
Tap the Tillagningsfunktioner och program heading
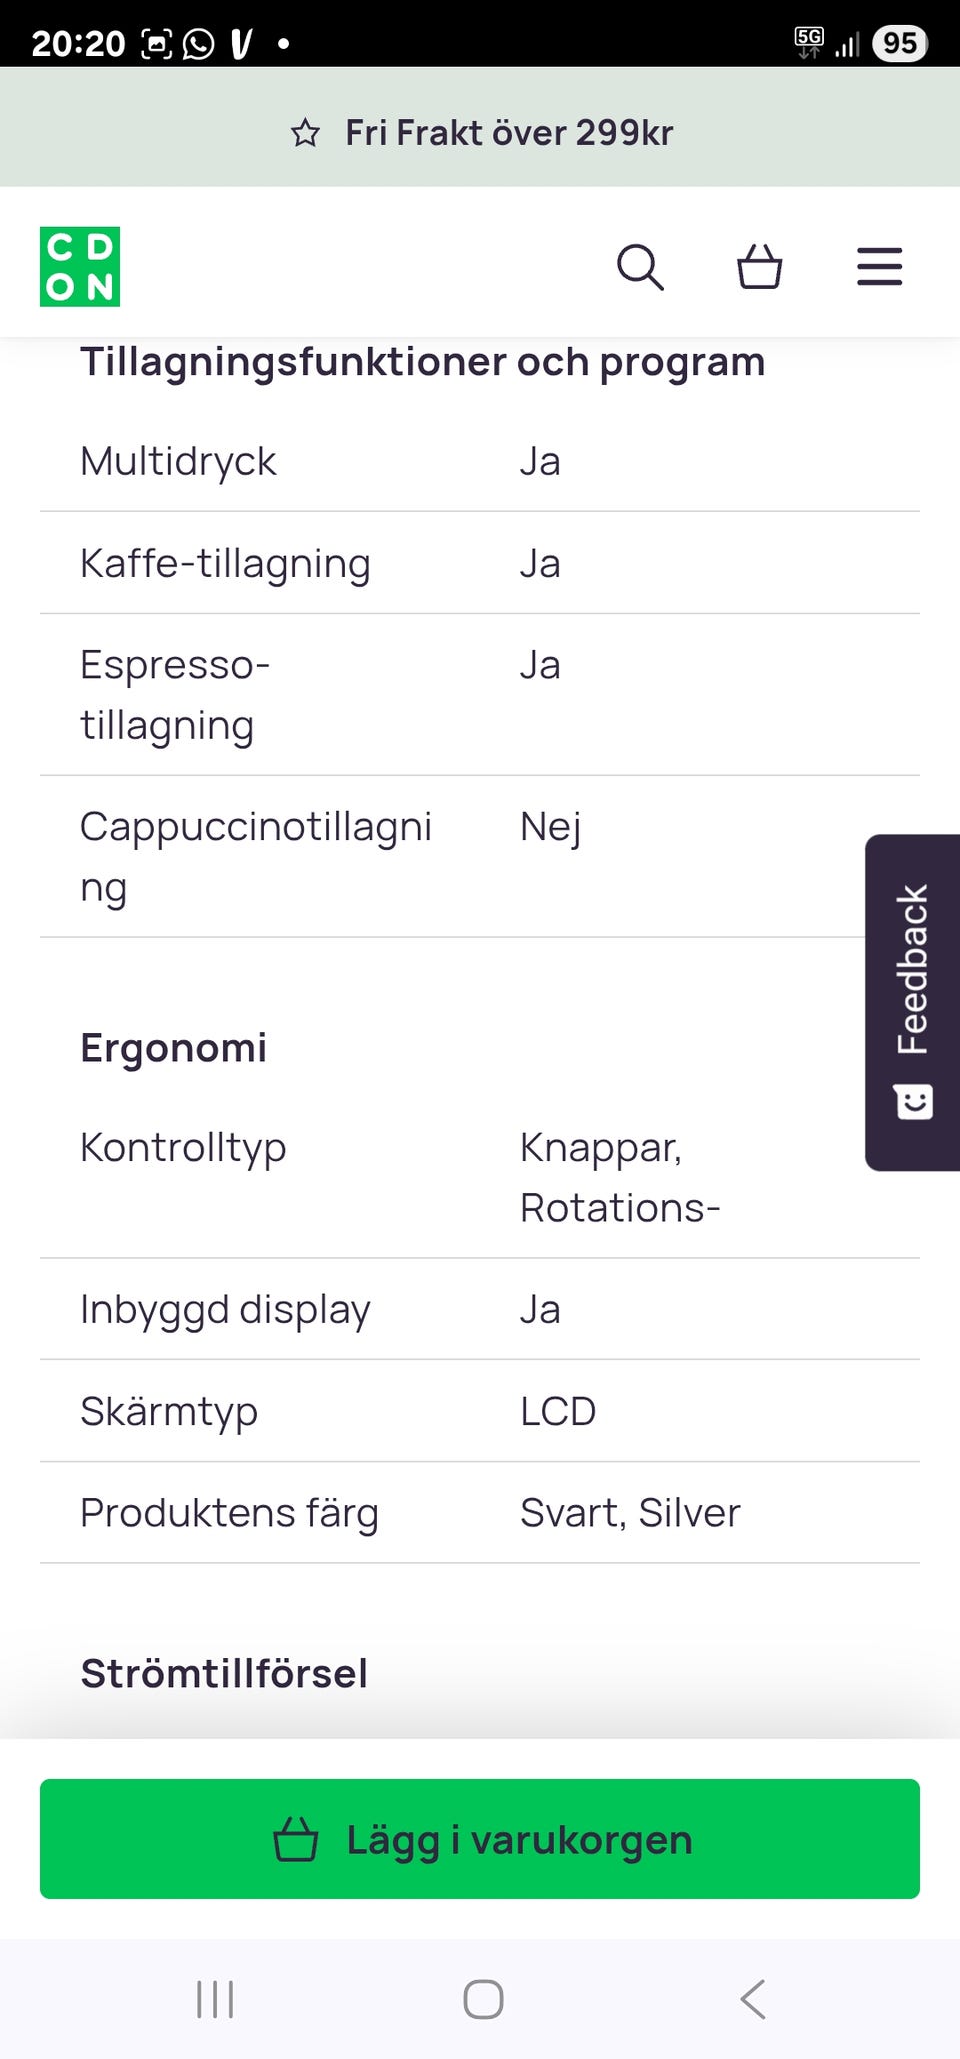click(423, 362)
